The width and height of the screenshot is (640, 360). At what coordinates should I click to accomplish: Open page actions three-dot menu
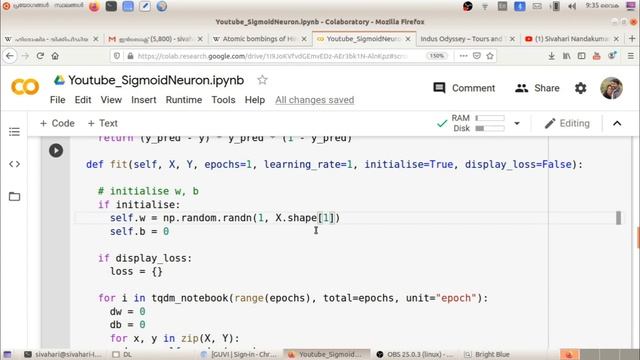463,56
